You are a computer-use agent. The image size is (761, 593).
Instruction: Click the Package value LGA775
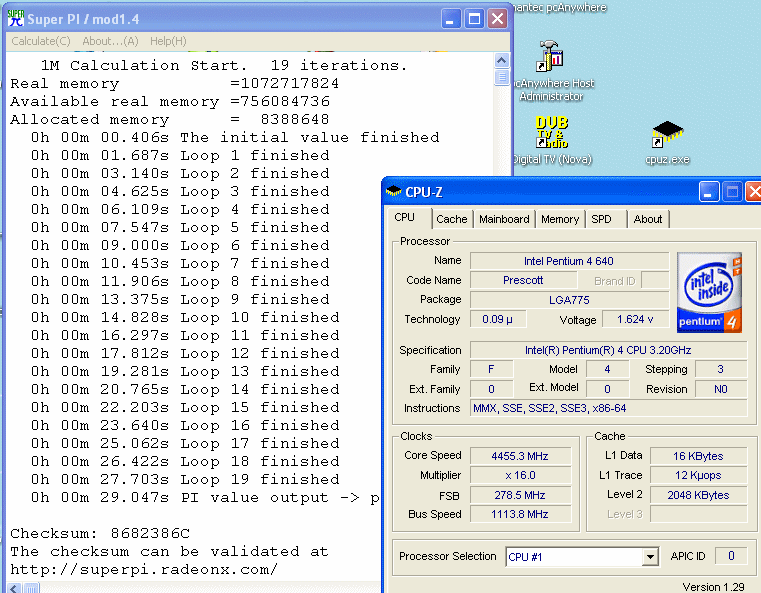[569, 300]
